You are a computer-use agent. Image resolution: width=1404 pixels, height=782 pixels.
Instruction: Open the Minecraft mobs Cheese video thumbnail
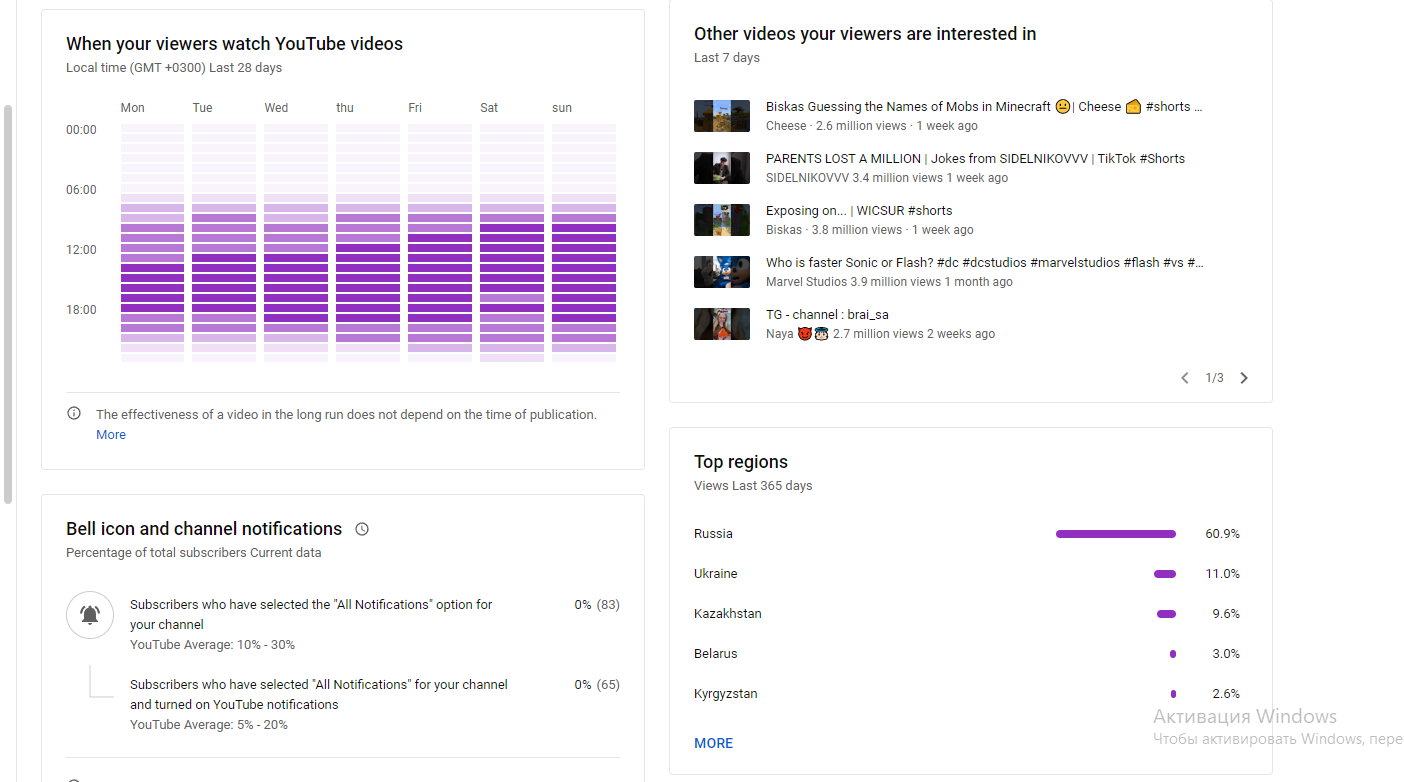[722, 116]
